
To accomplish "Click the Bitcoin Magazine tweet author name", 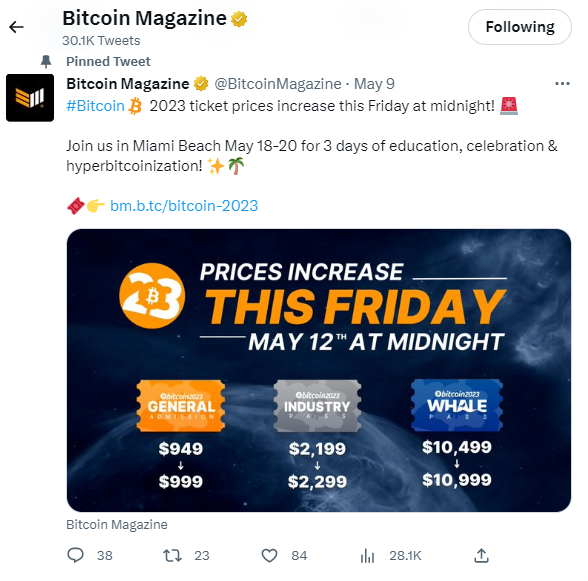I will pyautogui.click(x=128, y=84).
